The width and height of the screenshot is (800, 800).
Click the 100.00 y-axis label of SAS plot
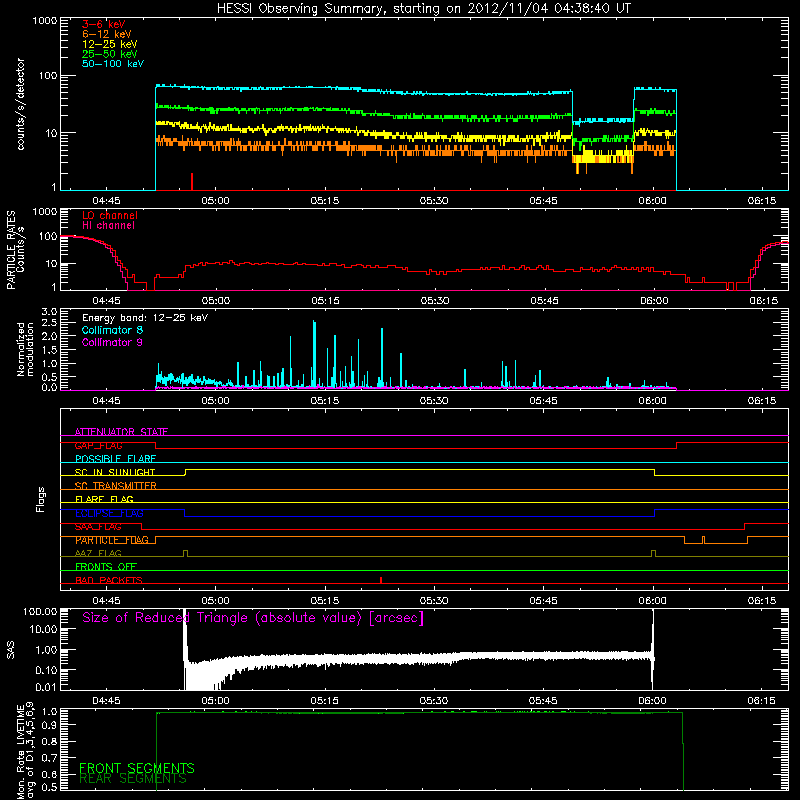click(40, 611)
